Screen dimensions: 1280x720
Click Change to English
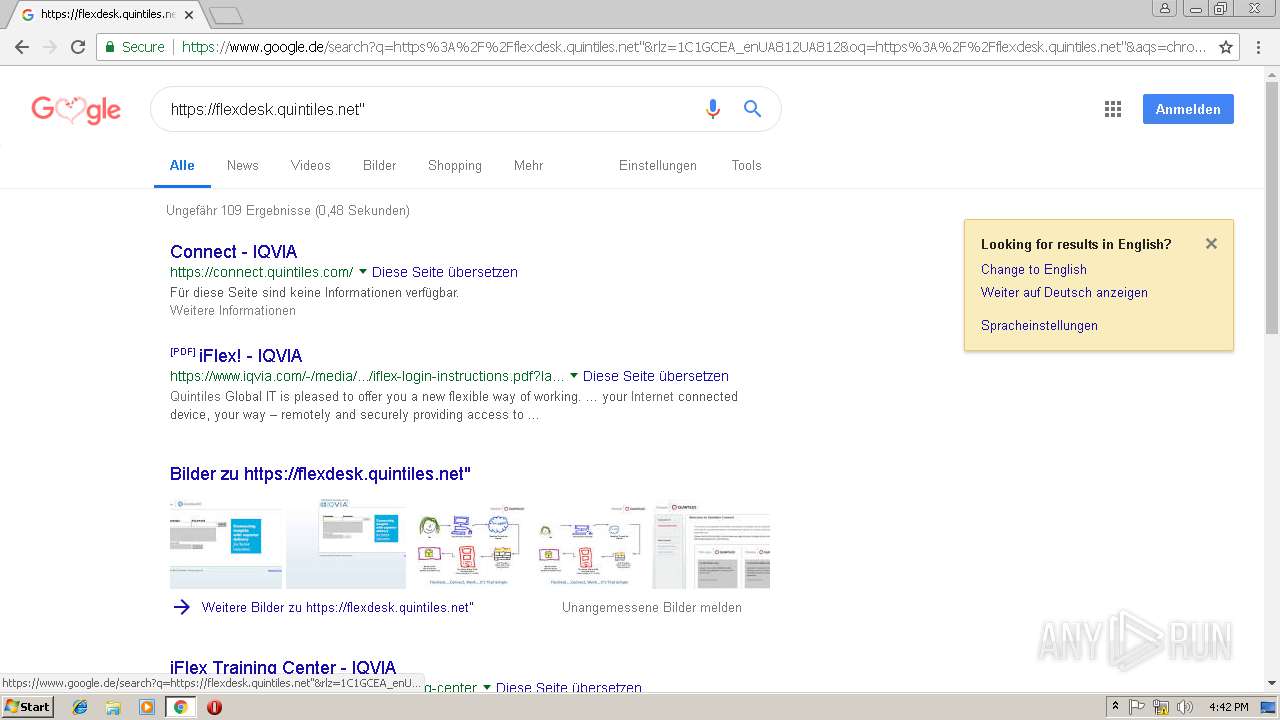pyautogui.click(x=1034, y=269)
